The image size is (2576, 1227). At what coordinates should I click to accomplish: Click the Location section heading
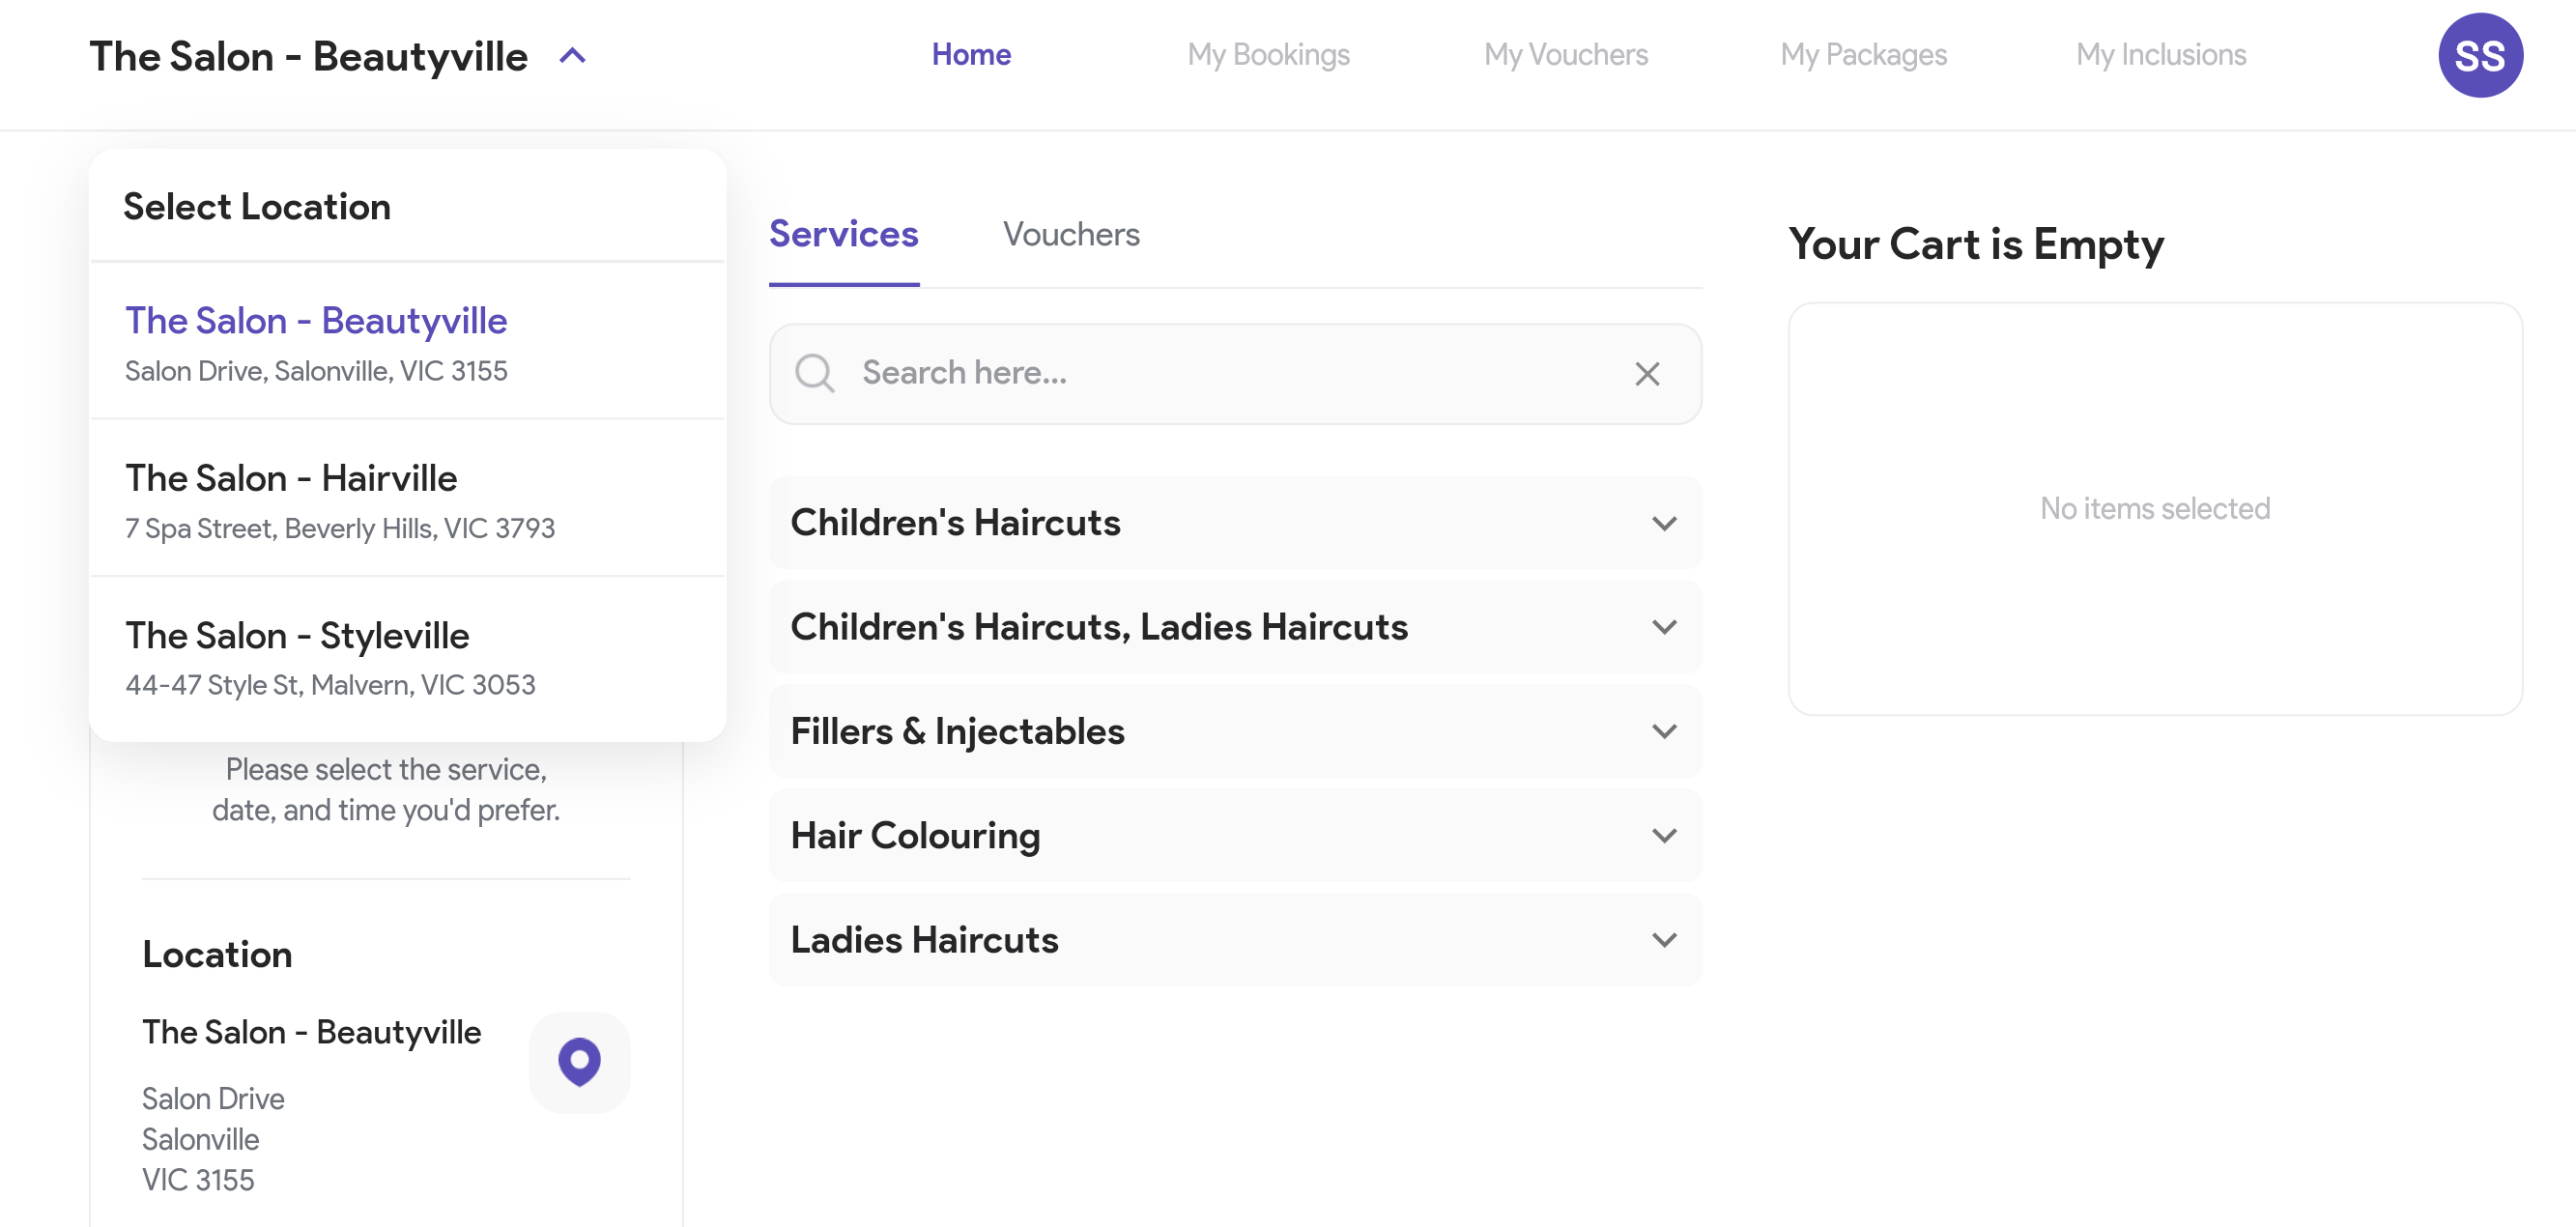click(217, 954)
